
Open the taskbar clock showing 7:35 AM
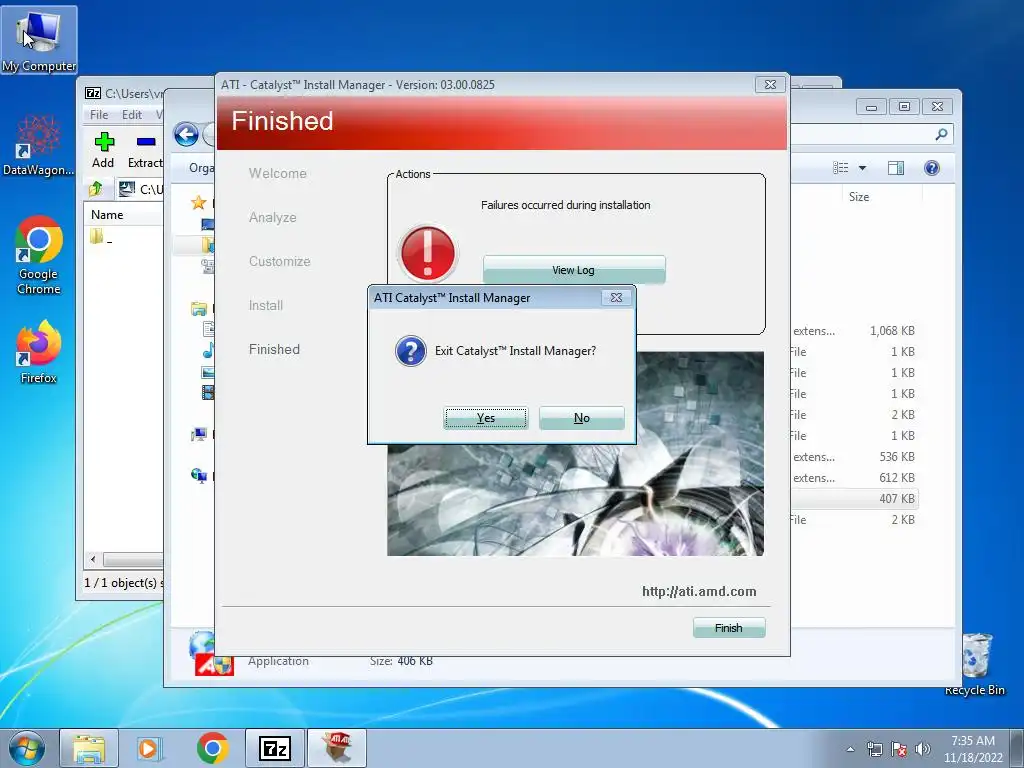pyautogui.click(x=973, y=749)
